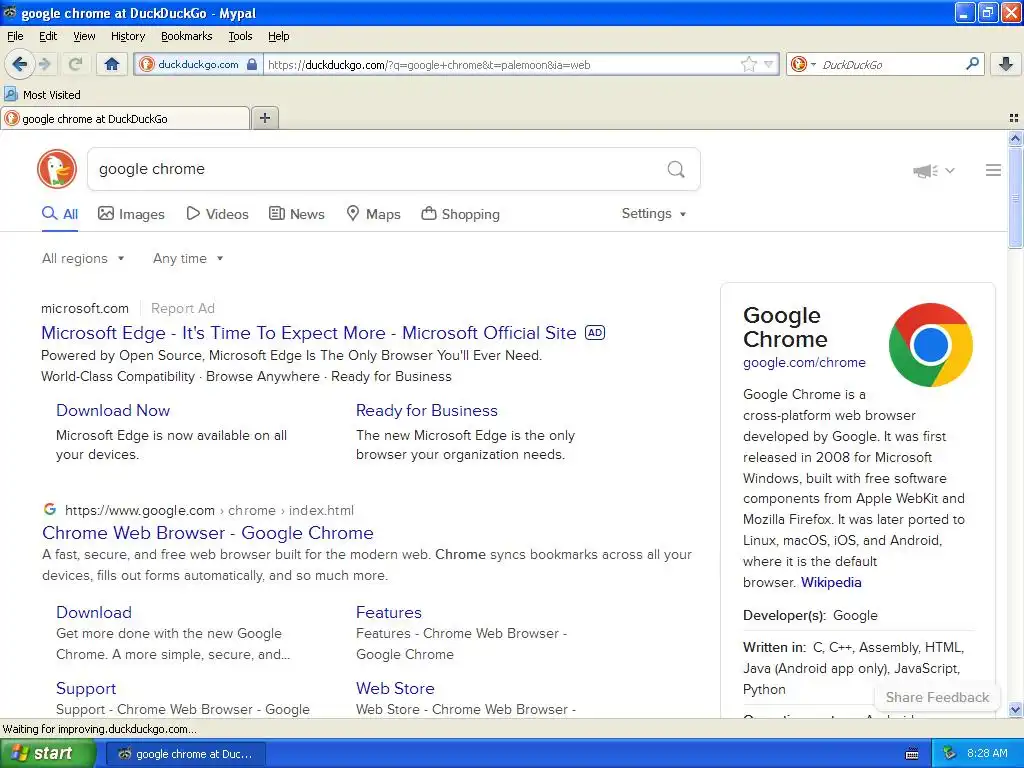Click the search bar magnifier icon

pos(972,64)
